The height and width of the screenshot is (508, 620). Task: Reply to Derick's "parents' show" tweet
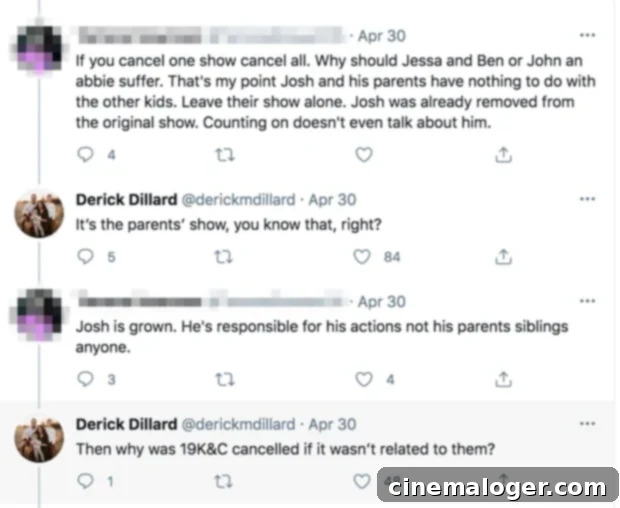point(86,257)
